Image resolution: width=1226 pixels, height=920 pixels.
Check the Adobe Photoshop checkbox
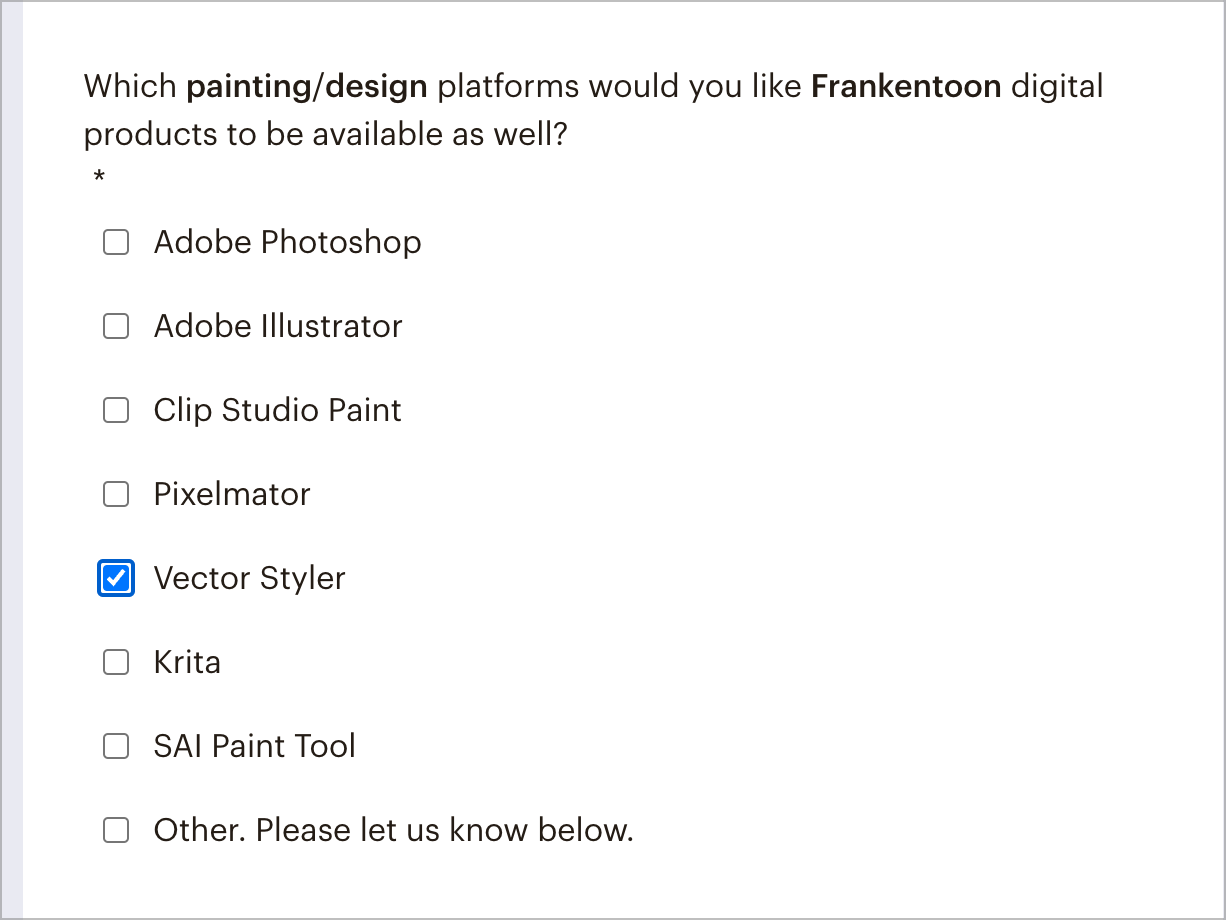point(116,242)
